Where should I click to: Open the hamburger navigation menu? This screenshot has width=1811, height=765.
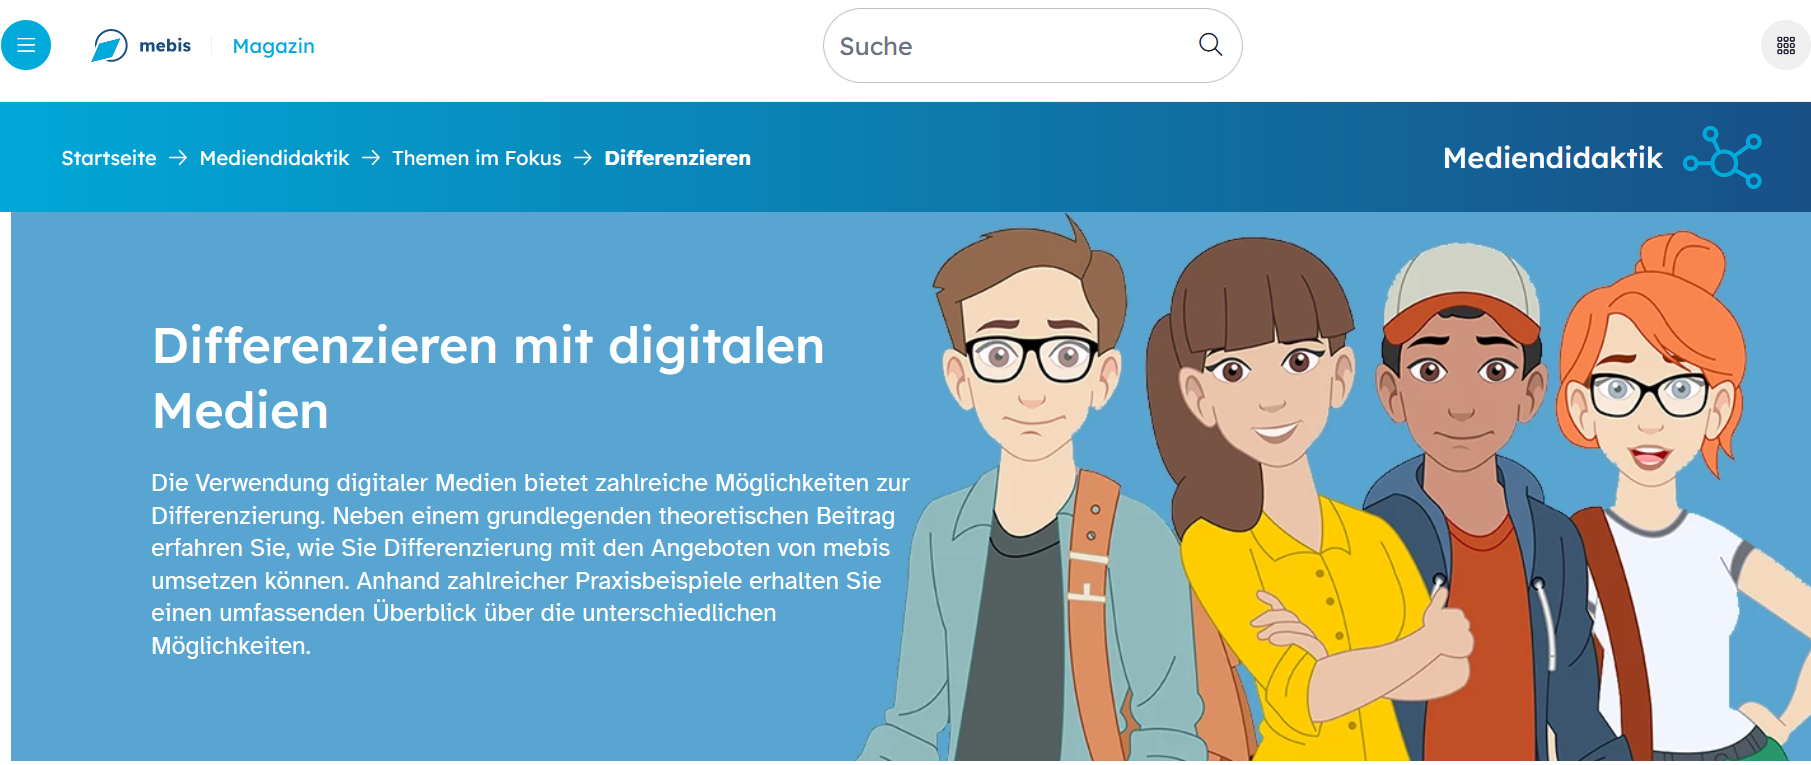(26, 45)
